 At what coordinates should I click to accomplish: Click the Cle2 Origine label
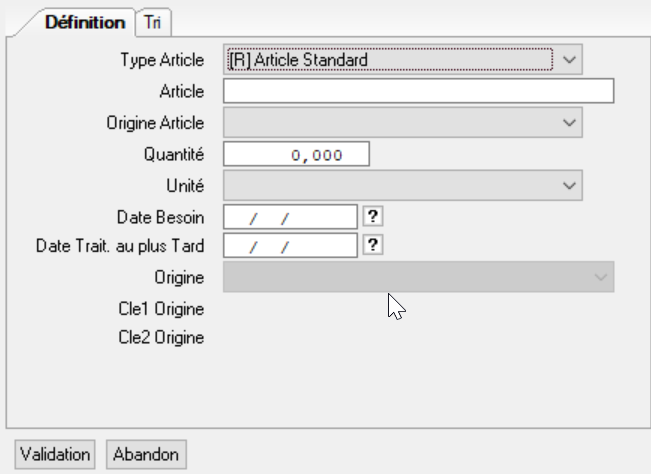pos(161,338)
